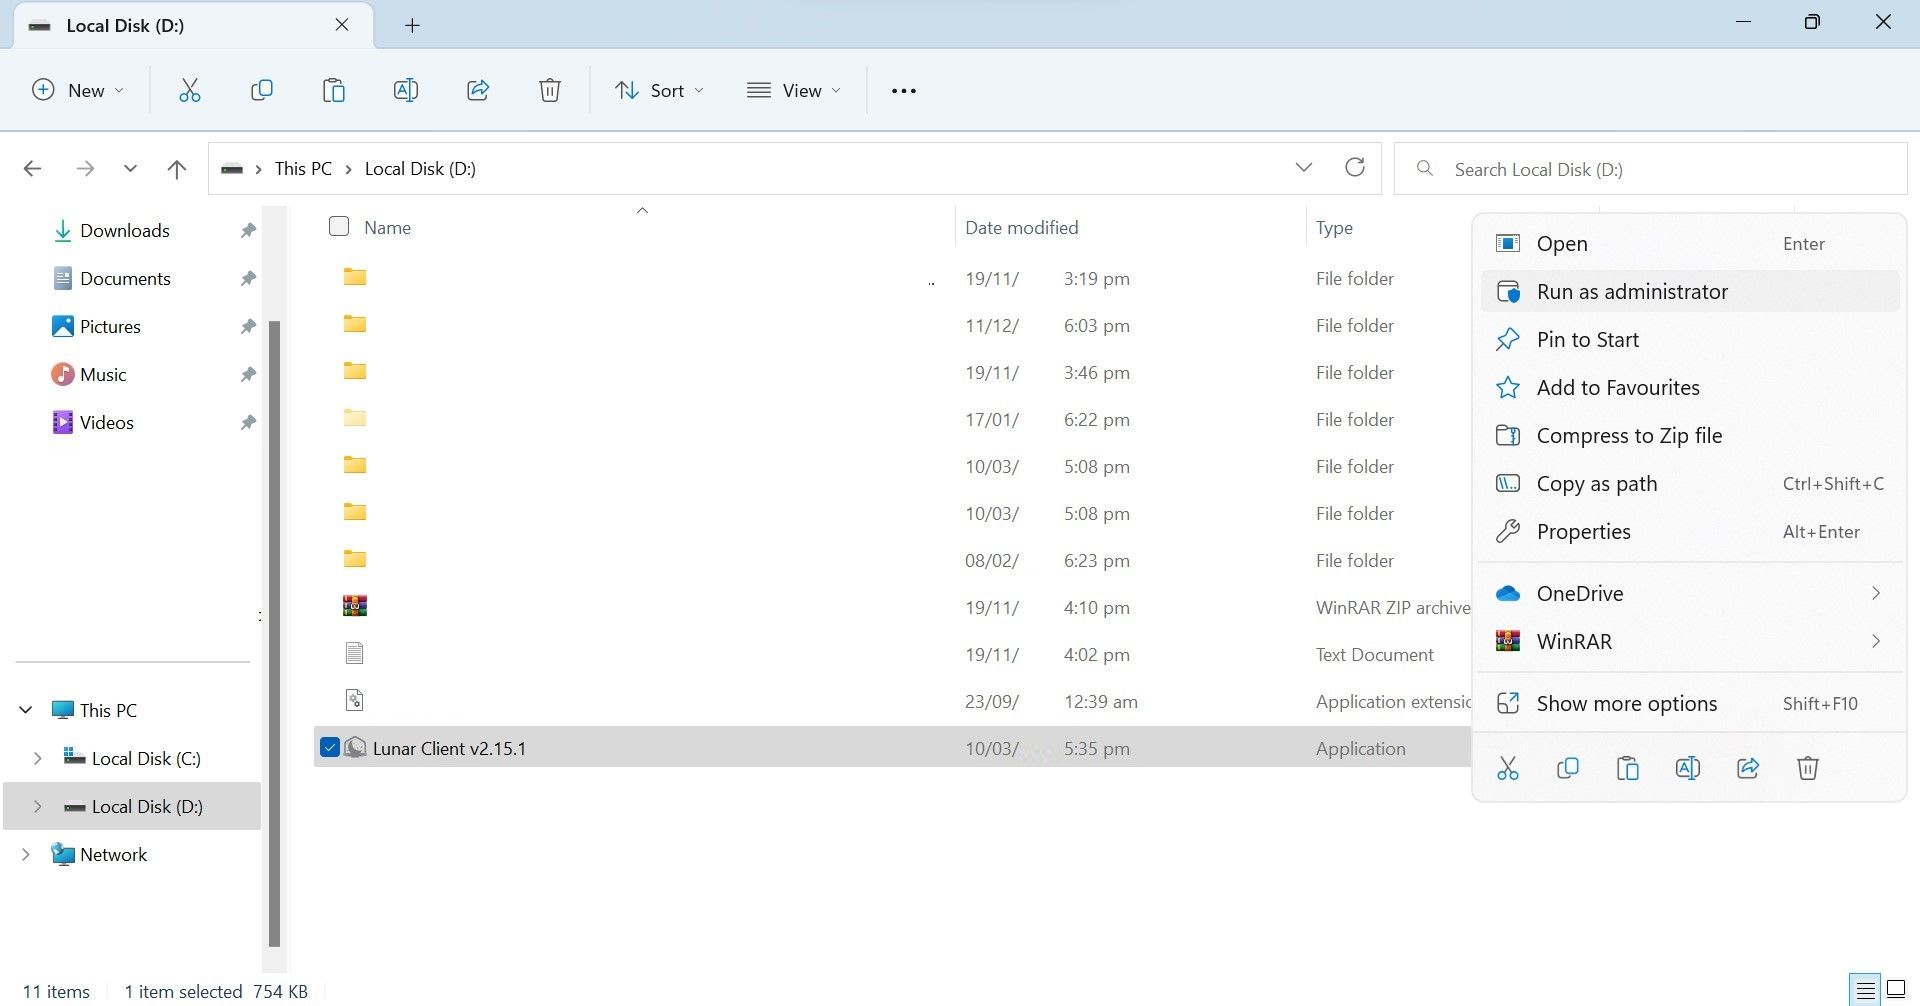Uncheck the Lunar Client v2.15.1 checkbox
The width and height of the screenshot is (1920, 1006).
330,747
